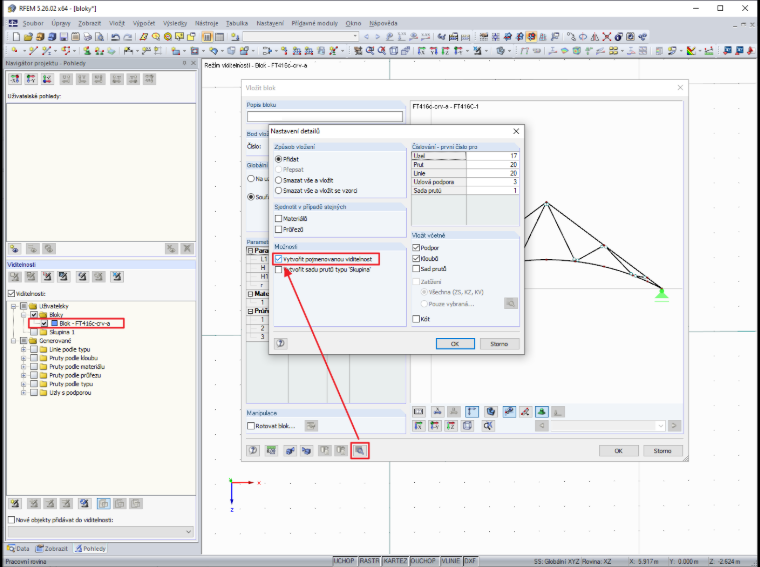Viewport: 760px width, 567px height.
Task: Click new user view icon below views list
Action: [15, 249]
